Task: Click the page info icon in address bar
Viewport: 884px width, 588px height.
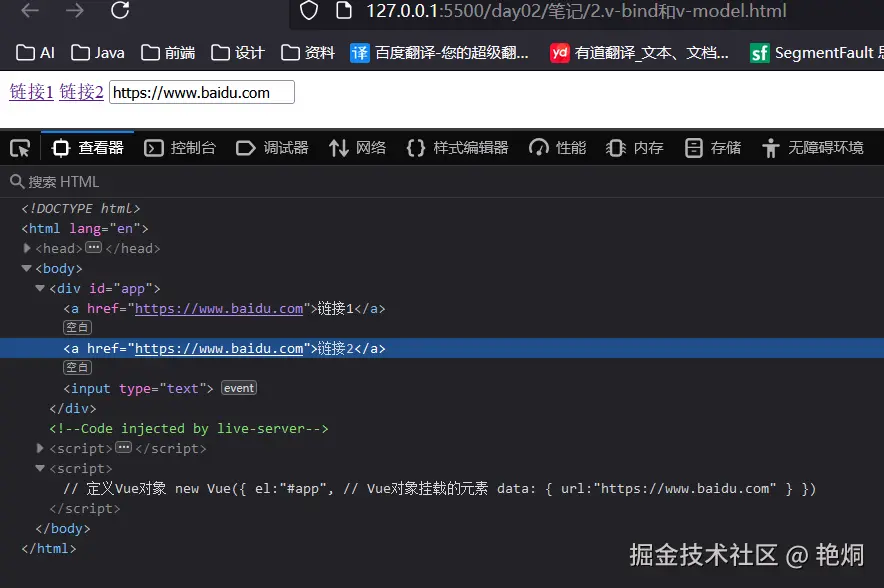Action: (343, 10)
